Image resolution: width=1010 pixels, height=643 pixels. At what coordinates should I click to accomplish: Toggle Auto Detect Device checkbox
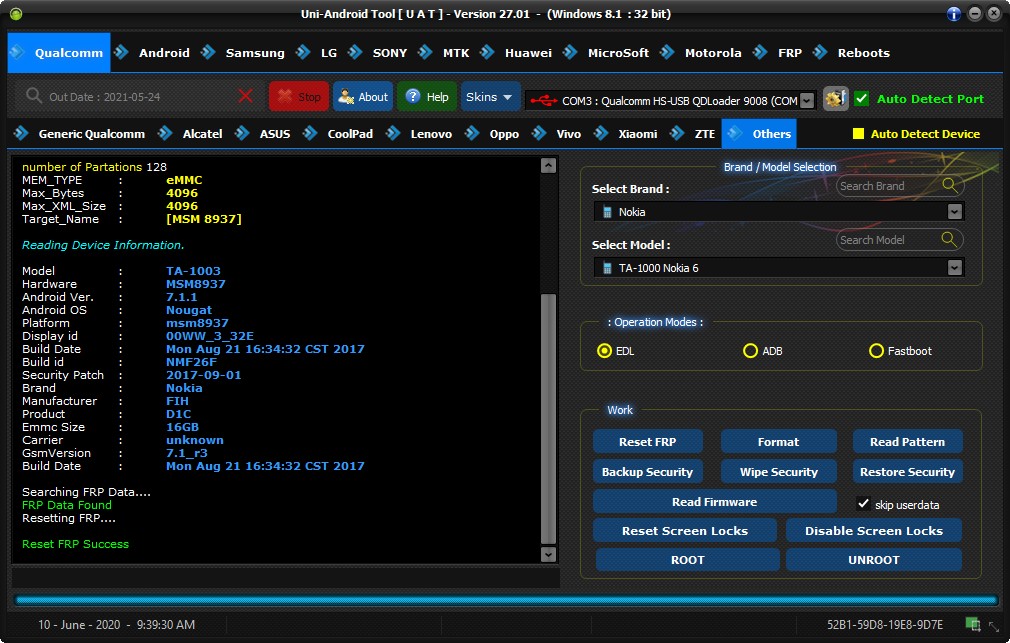858,133
